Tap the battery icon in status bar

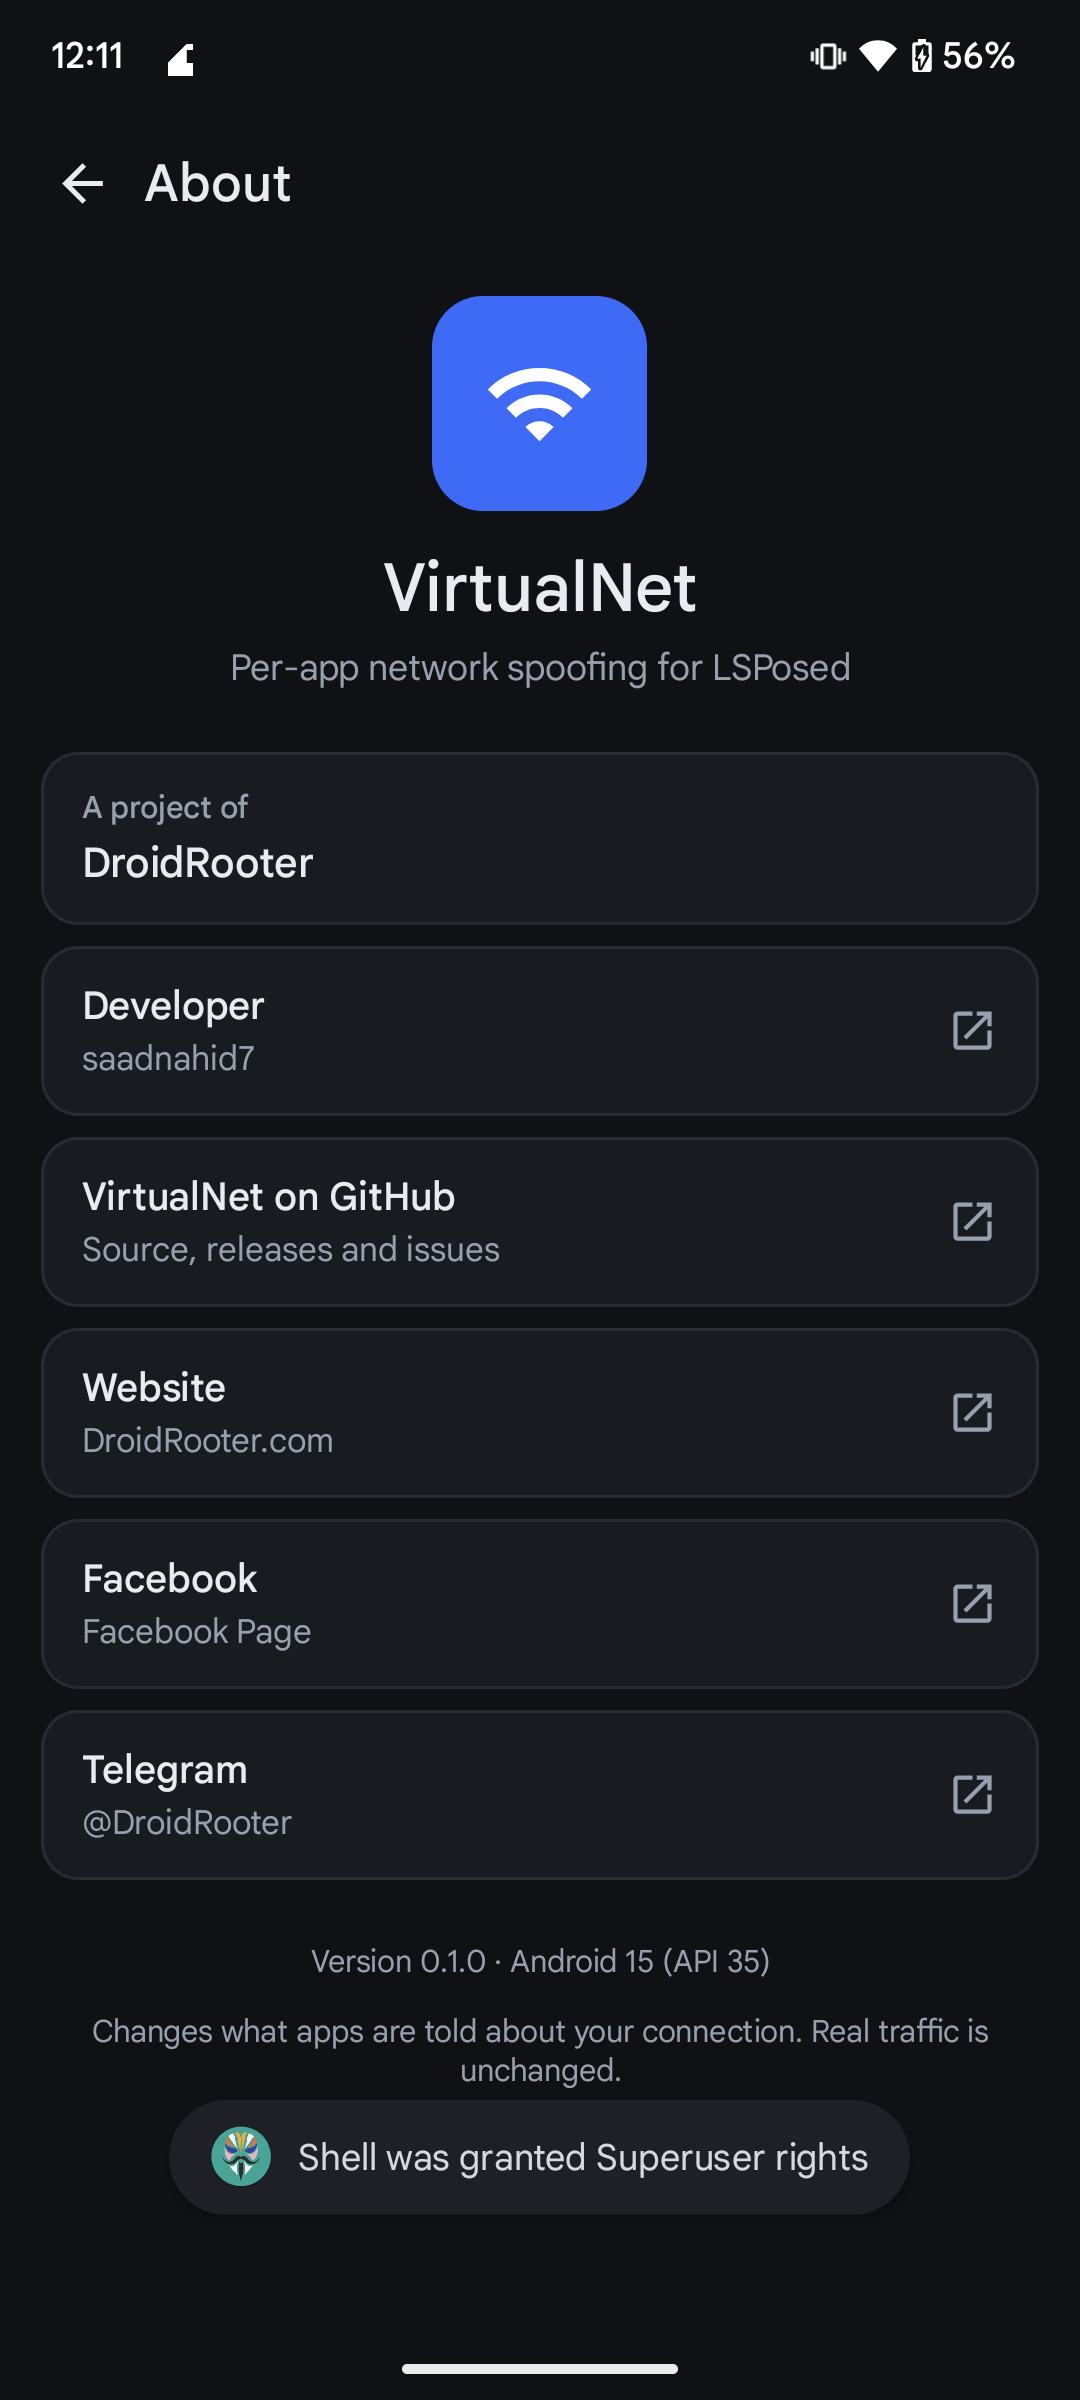coord(922,56)
